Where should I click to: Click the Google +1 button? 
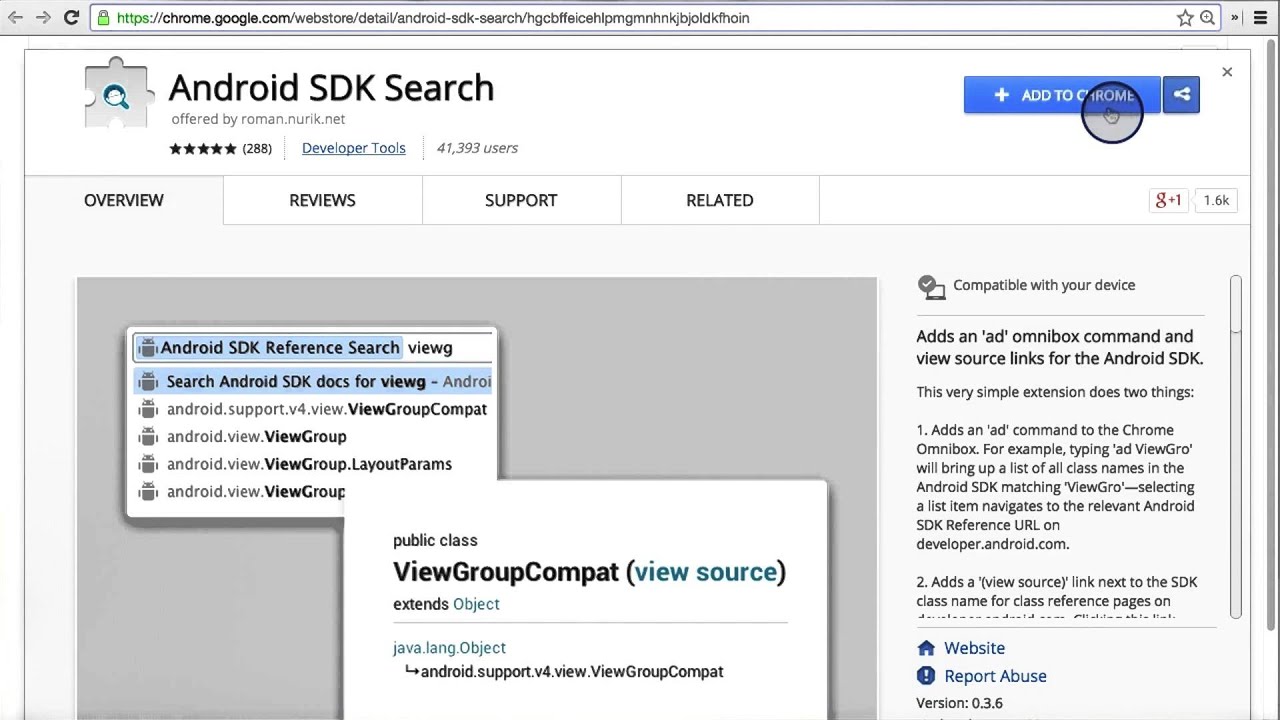click(x=1168, y=200)
